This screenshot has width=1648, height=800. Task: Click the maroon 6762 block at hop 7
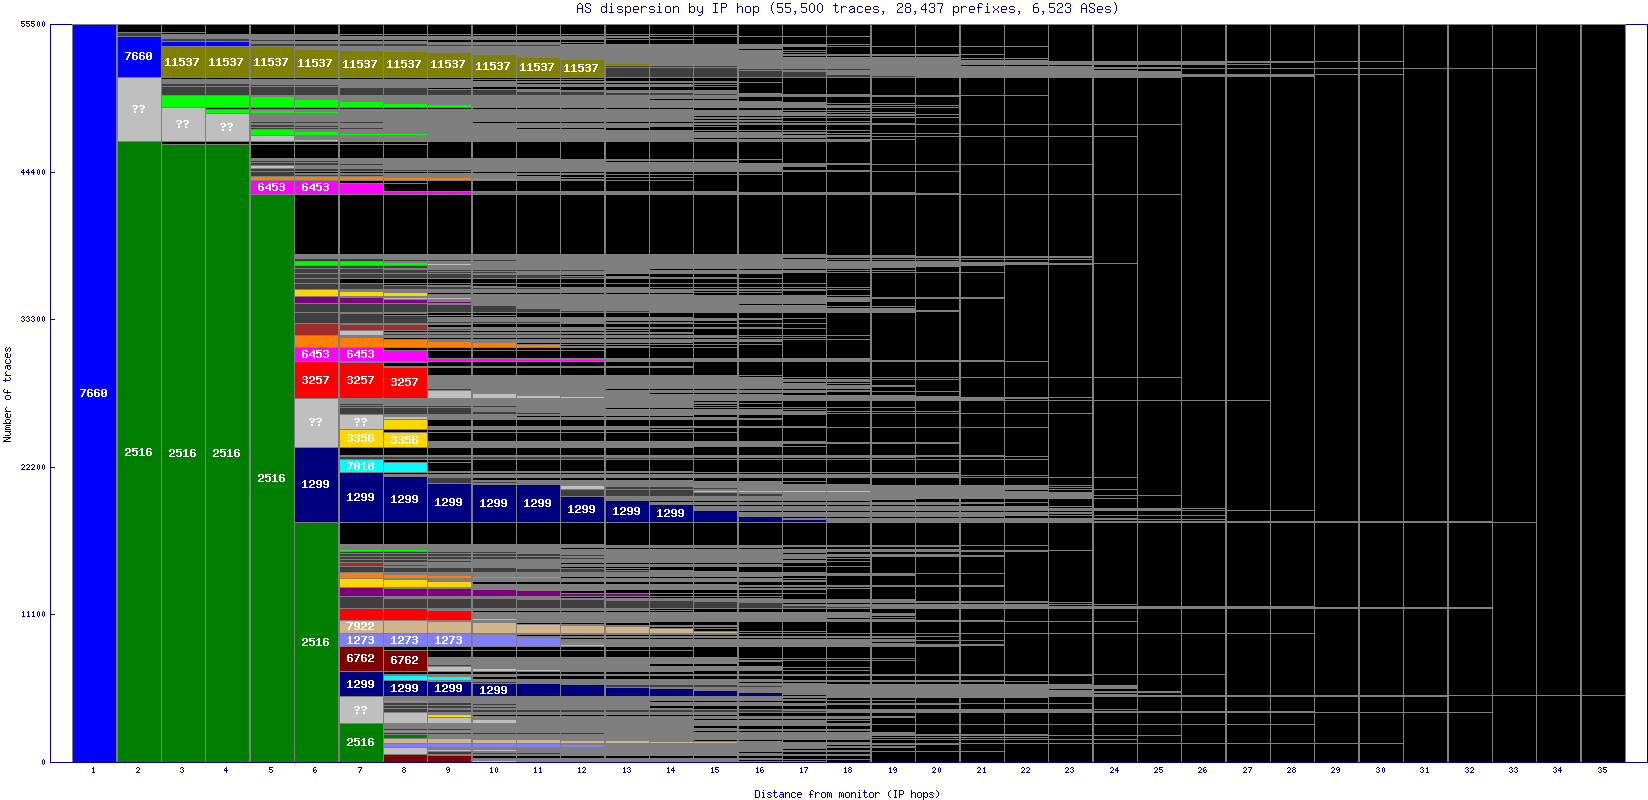pos(361,658)
